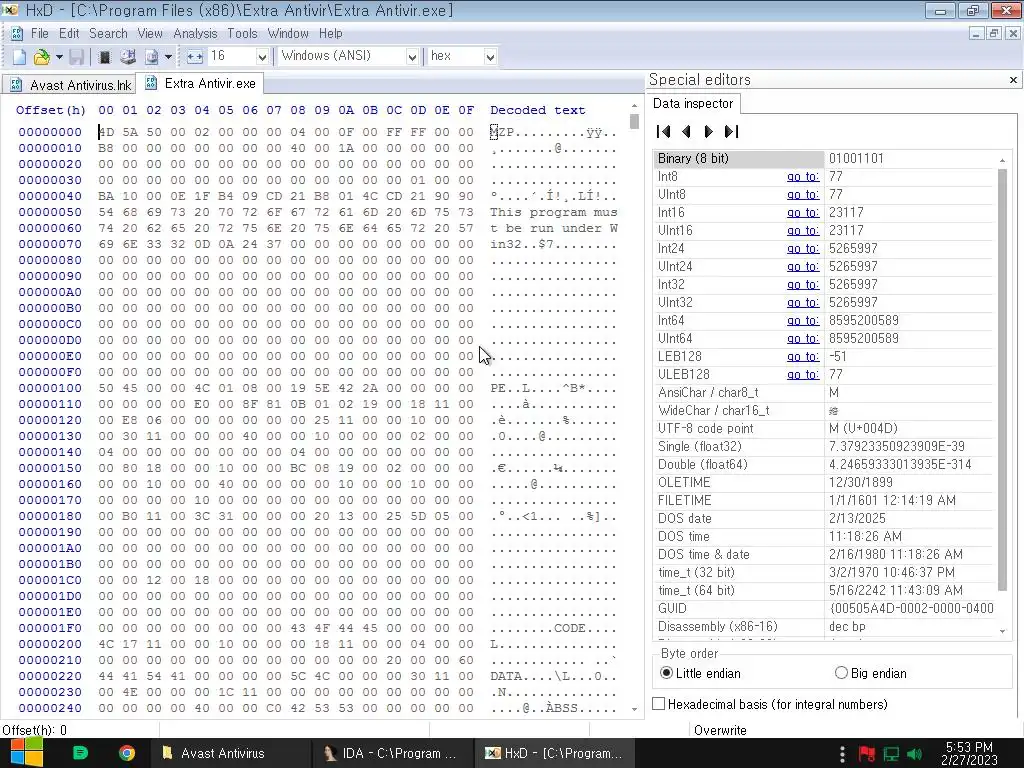1024x768 pixels.
Task: Click go to link for Int8
Action: 803,176
